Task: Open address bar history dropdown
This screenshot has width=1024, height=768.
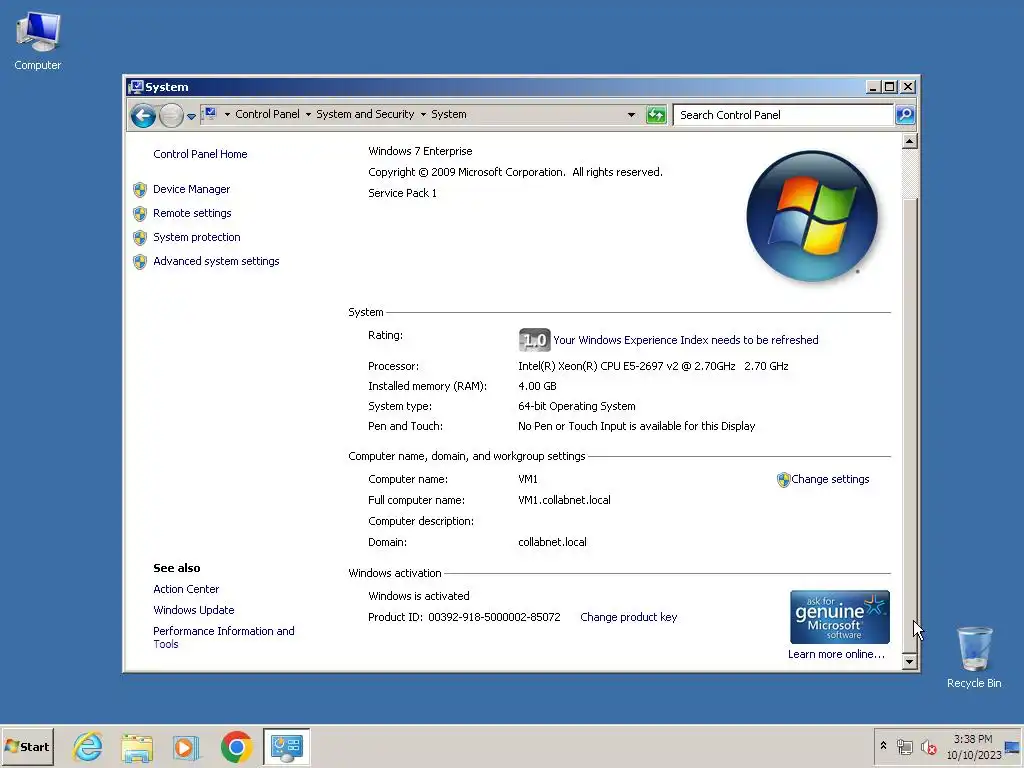Action: (631, 115)
